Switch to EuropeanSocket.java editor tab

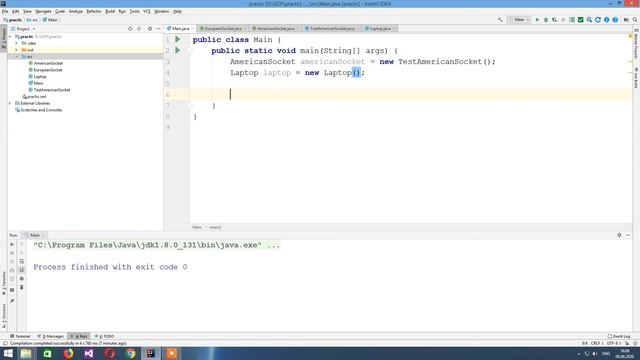(x=223, y=29)
